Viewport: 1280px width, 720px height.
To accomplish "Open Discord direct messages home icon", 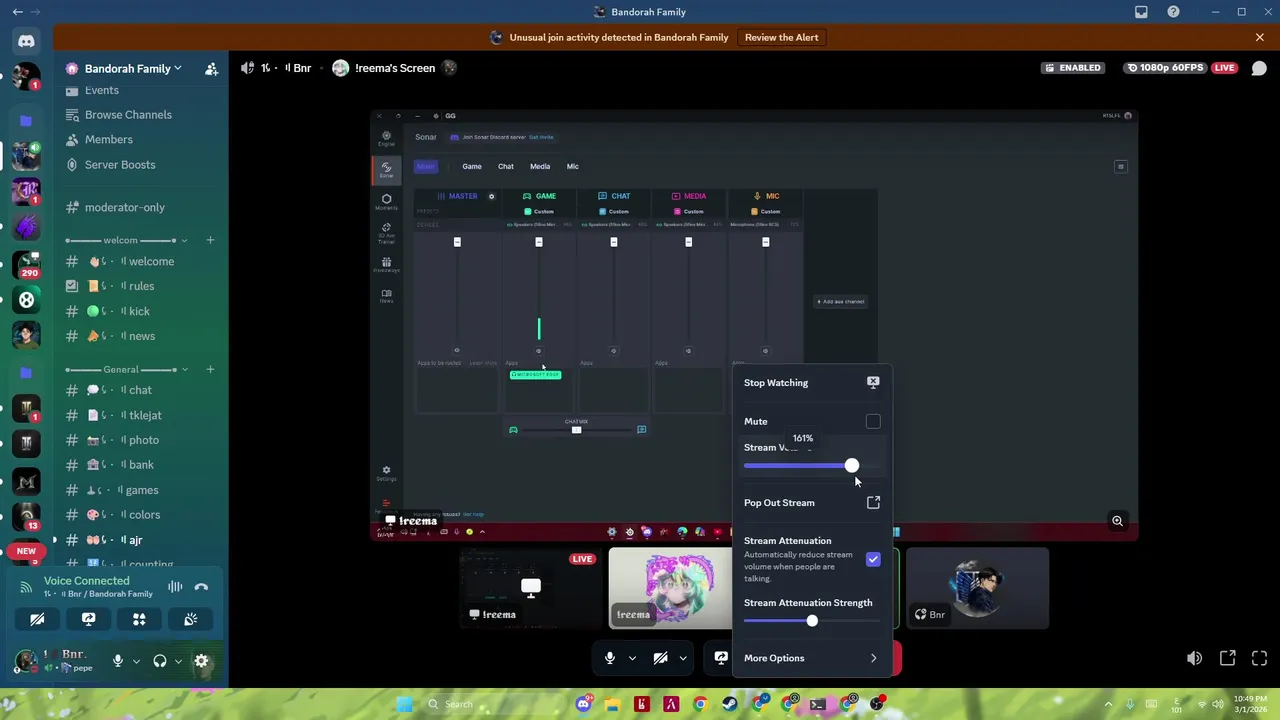I will (x=26, y=42).
